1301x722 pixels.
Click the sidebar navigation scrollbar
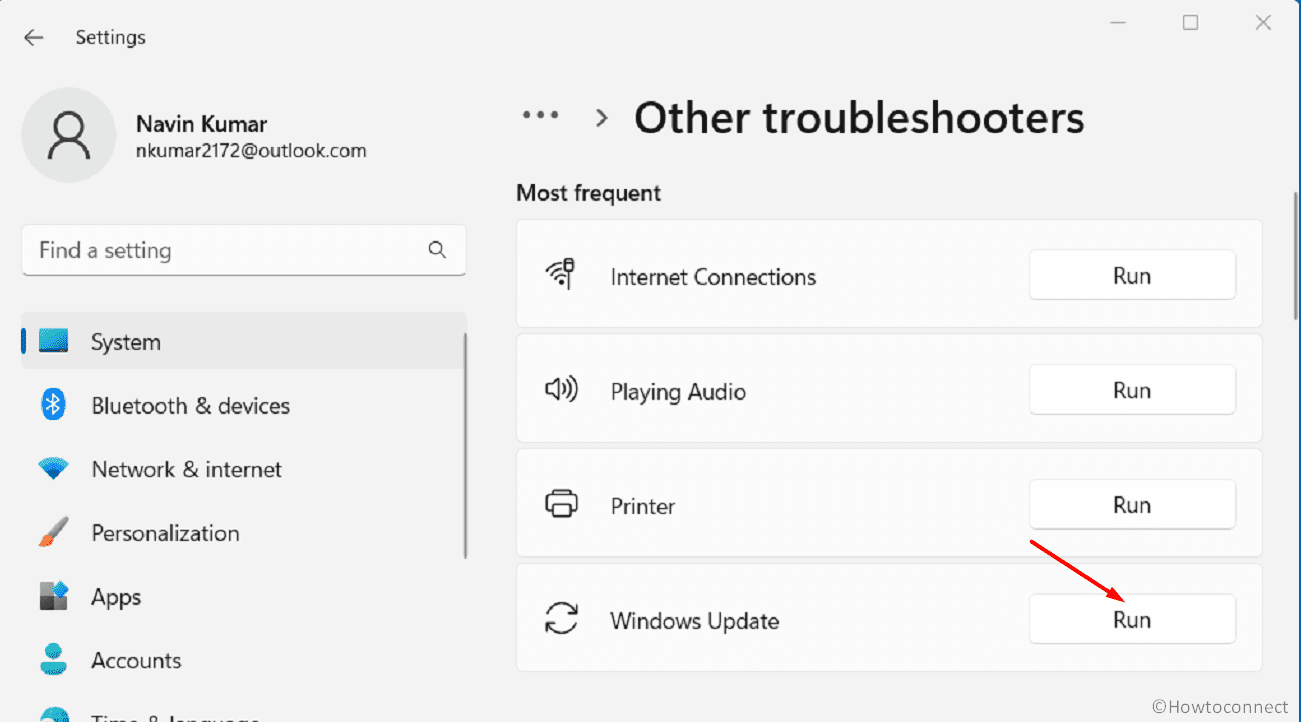pos(465,446)
